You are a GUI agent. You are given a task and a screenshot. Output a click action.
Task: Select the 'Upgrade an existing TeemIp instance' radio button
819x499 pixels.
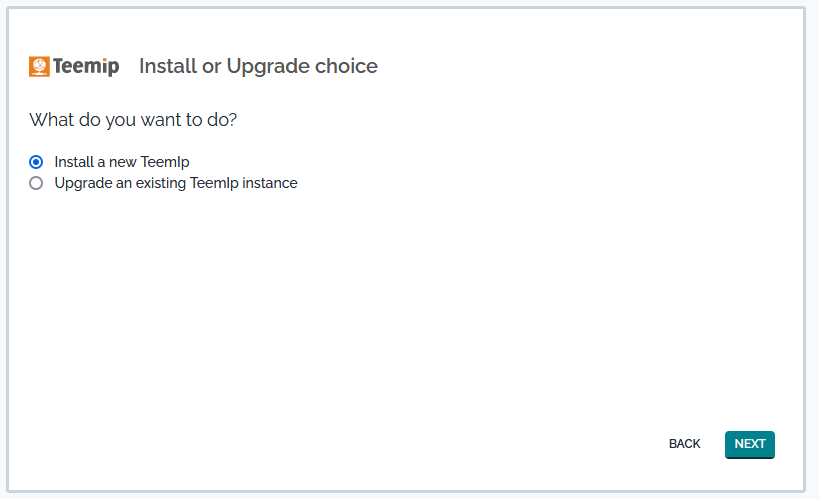coord(37,183)
